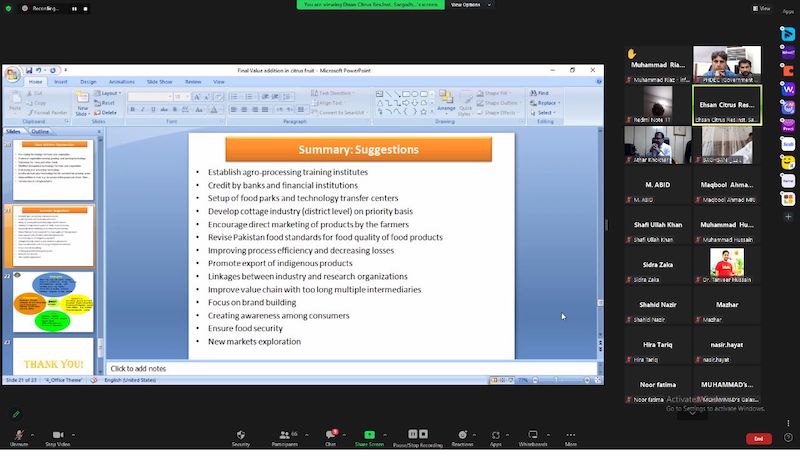The image size is (800, 476).
Task: Switch to the Outline pane tab
Action: (40, 131)
